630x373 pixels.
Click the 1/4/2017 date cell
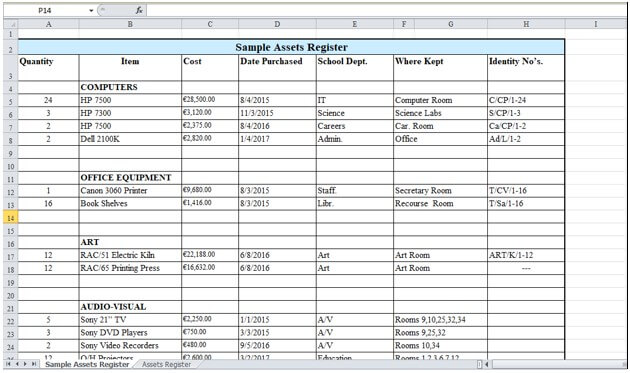tap(277, 139)
